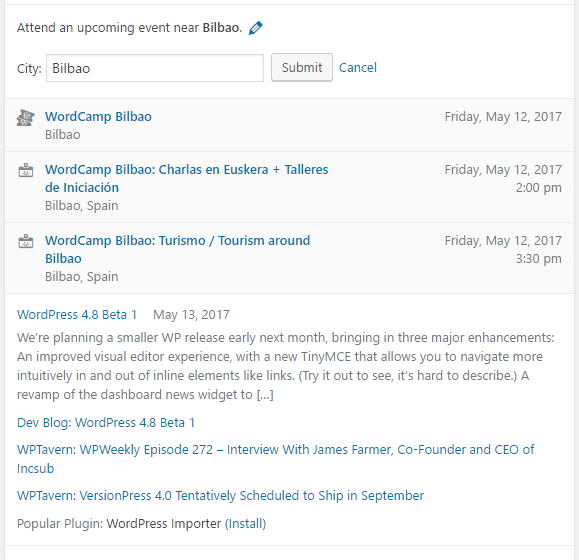
Task: Click the pencil edit location icon
Action: (256, 28)
